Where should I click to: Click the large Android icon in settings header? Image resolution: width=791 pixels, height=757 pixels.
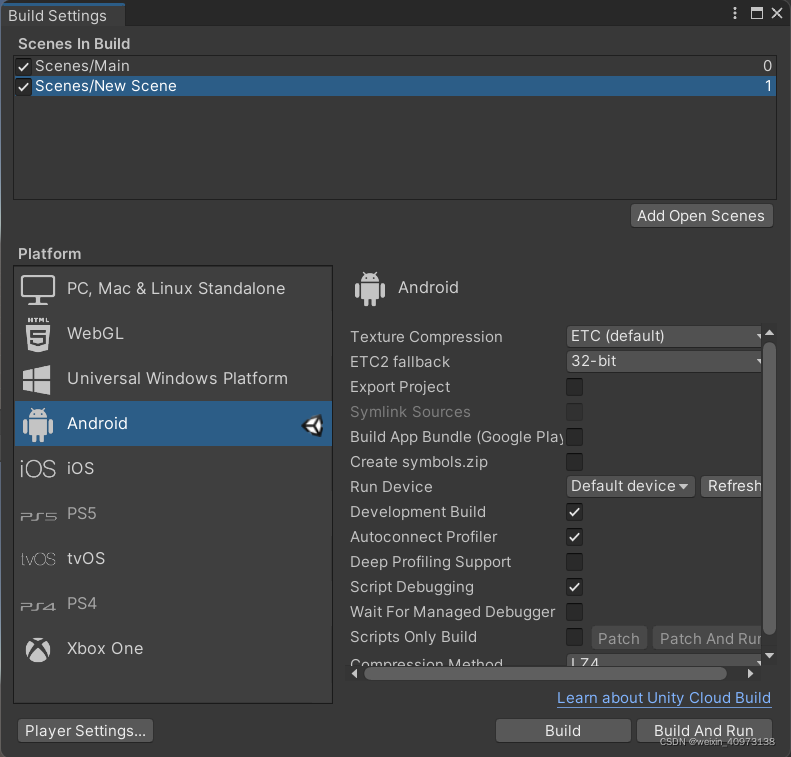point(370,288)
